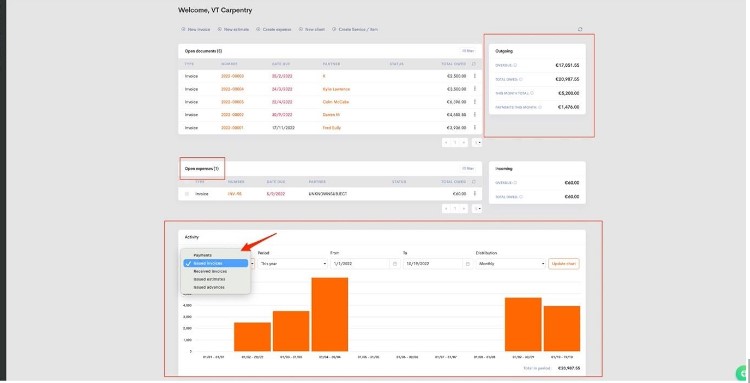Viewport: 750px width, 383px height.
Task: Click the €20,987.55 total owed in Outgoing
Action: [x=568, y=79]
